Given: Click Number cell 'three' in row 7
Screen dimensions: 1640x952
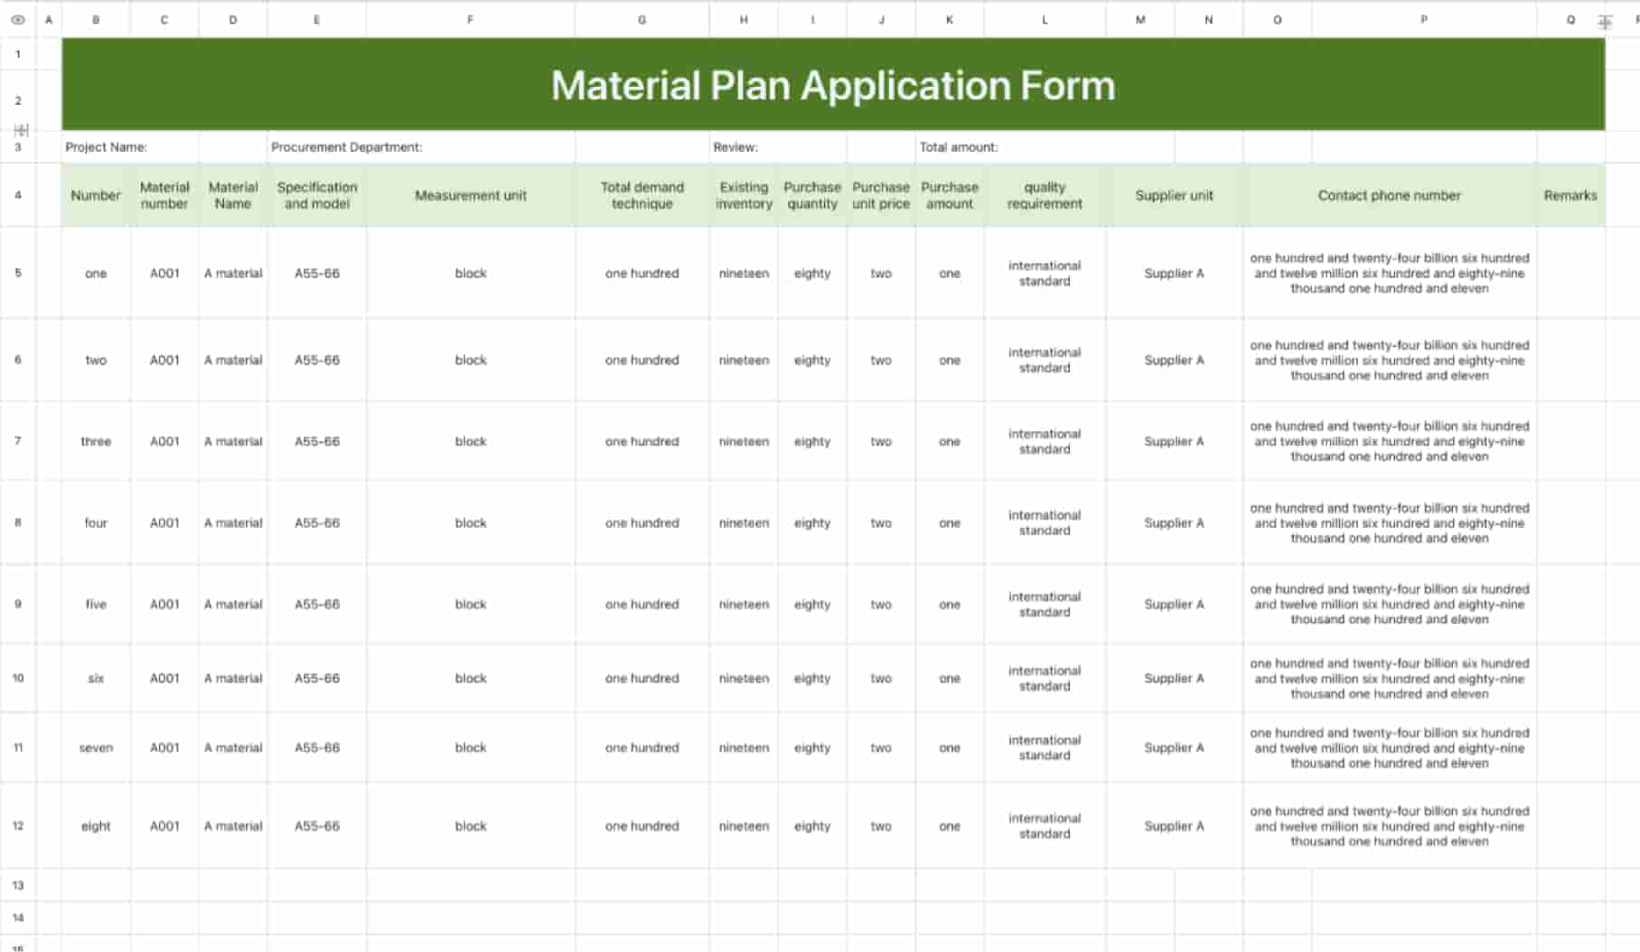Looking at the screenshot, I should click(96, 441).
